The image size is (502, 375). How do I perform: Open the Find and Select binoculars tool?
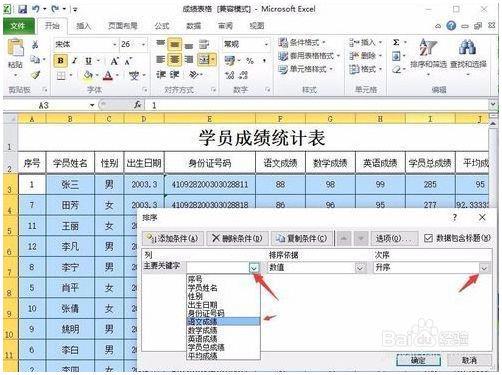click(x=468, y=54)
